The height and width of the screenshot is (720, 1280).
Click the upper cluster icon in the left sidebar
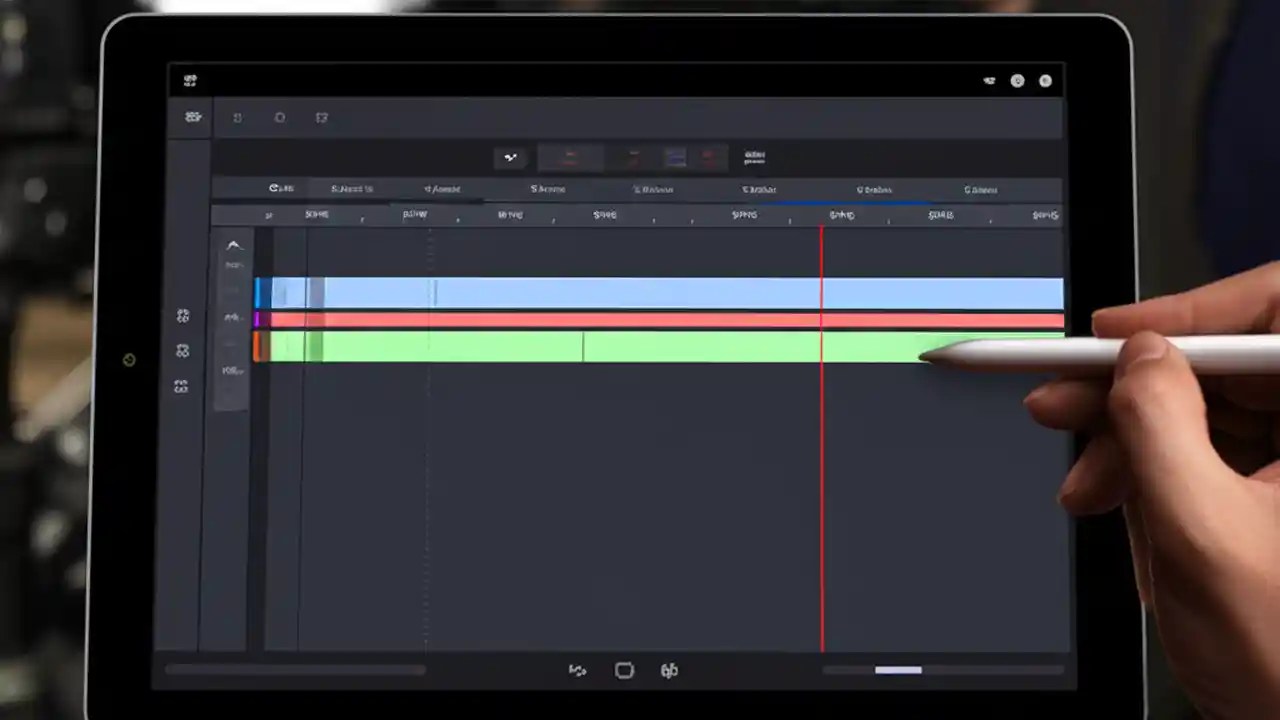coord(183,315)
